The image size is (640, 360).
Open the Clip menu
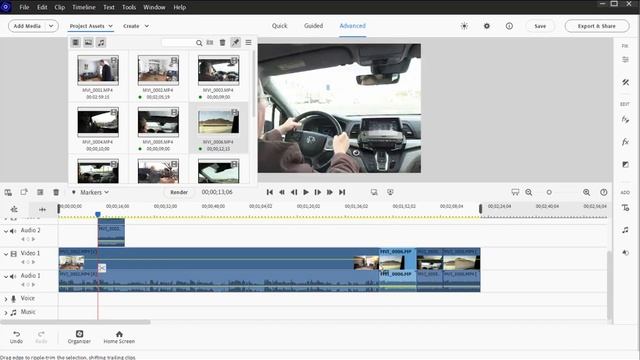tap(60, 7)
